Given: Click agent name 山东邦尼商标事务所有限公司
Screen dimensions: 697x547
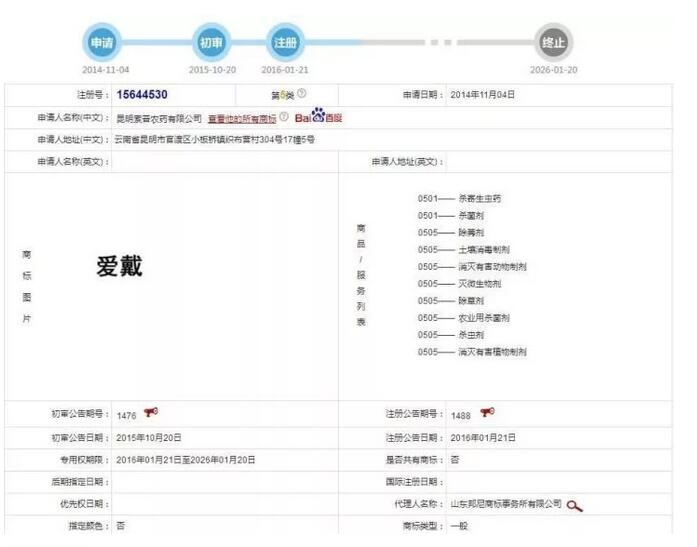Looking at the screenshot, I should [506, 504].
